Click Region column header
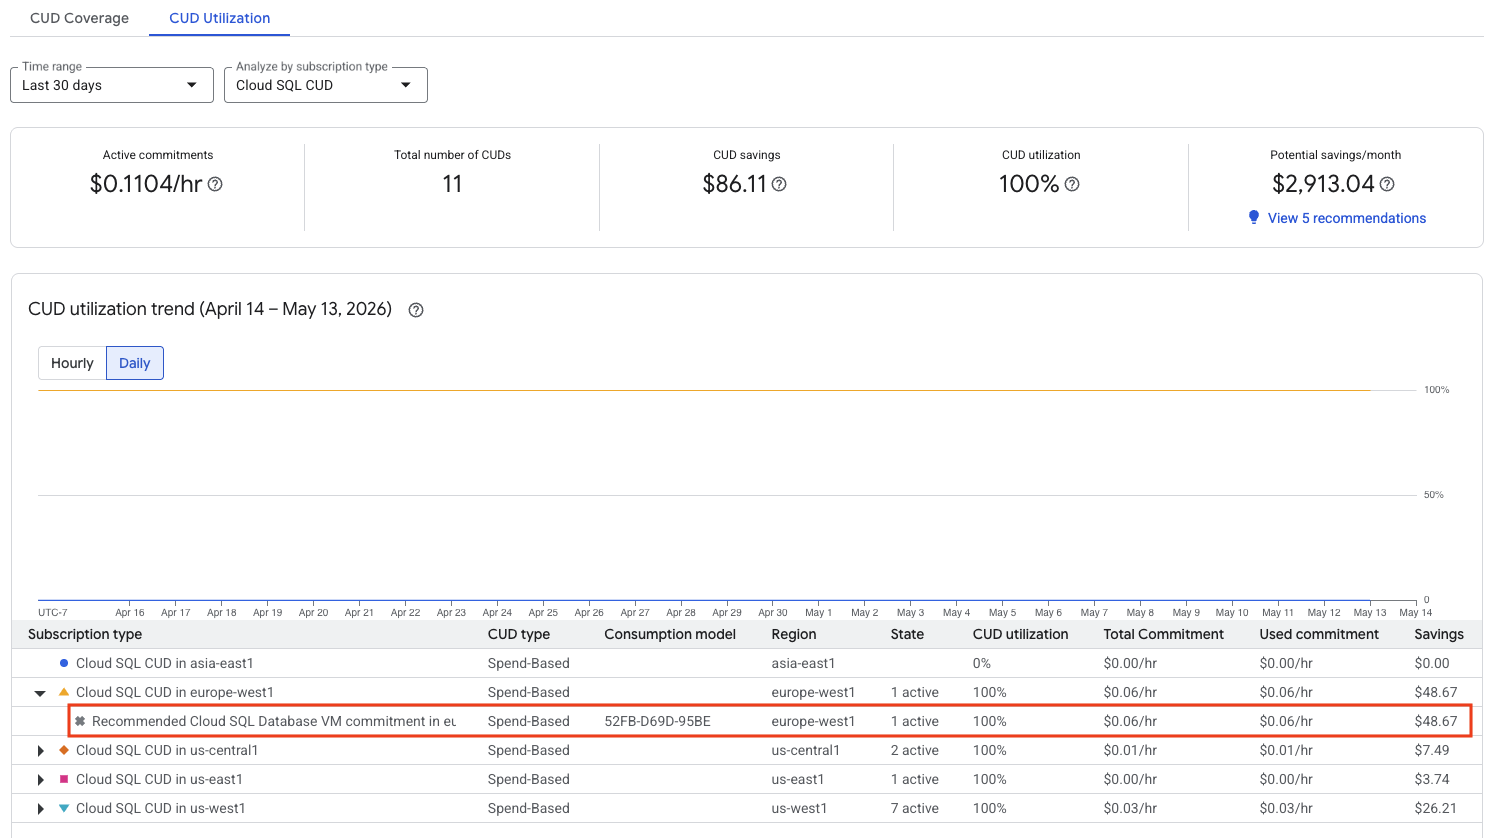The height and width of the screenshot is (838, 1497). coord(794,634)
